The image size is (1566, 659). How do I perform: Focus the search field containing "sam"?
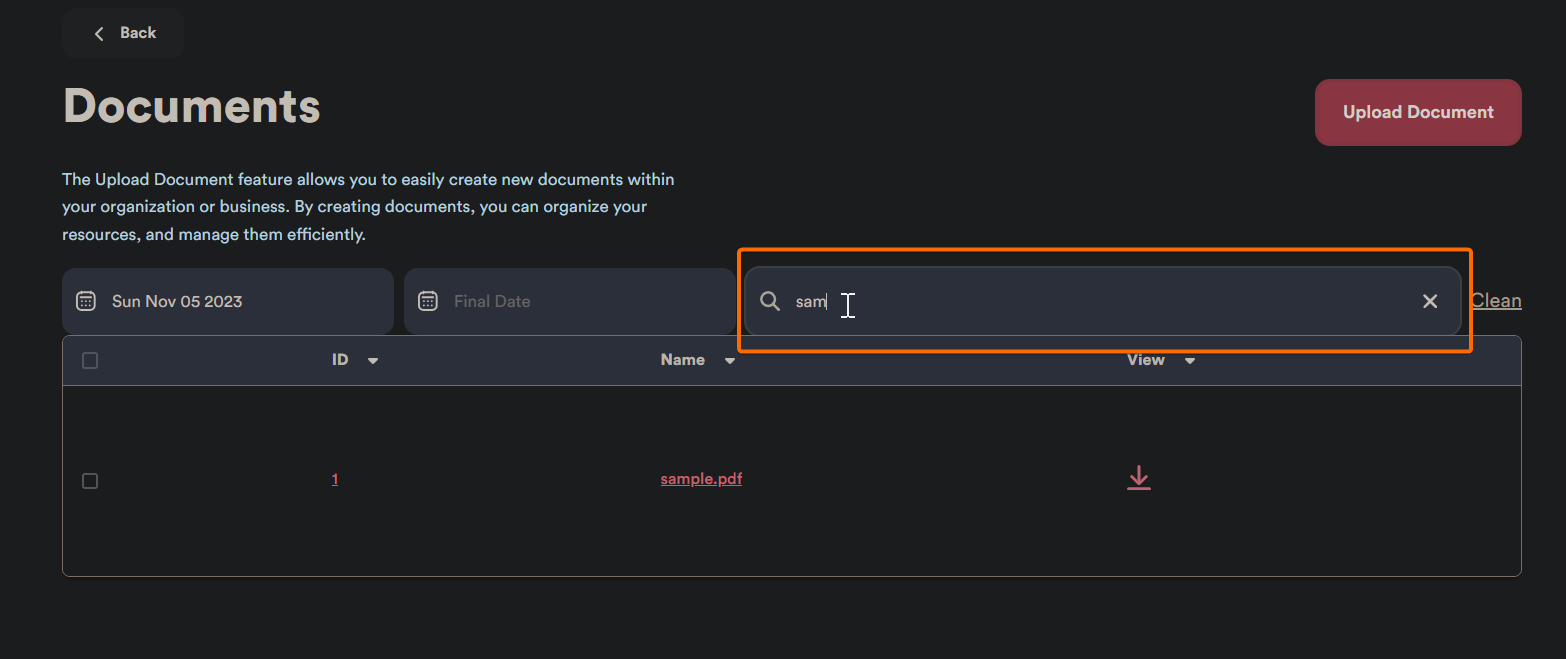point(1100,301)
